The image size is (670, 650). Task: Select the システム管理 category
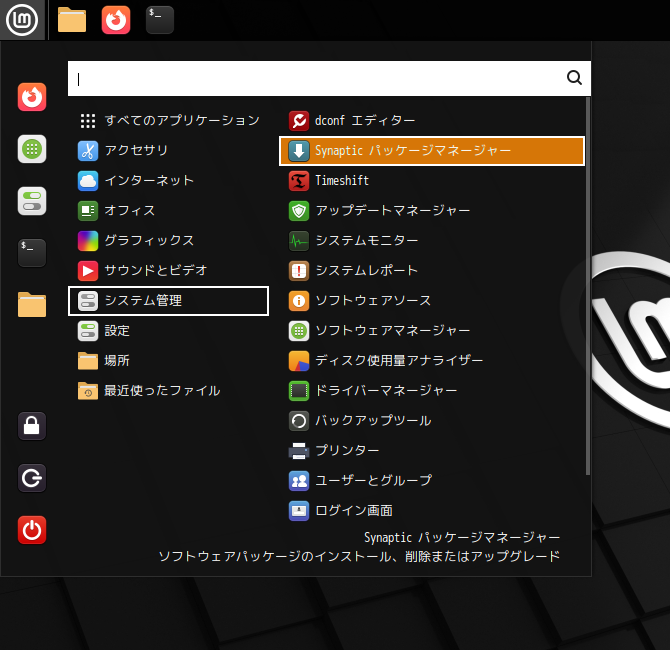click(168, 301)
